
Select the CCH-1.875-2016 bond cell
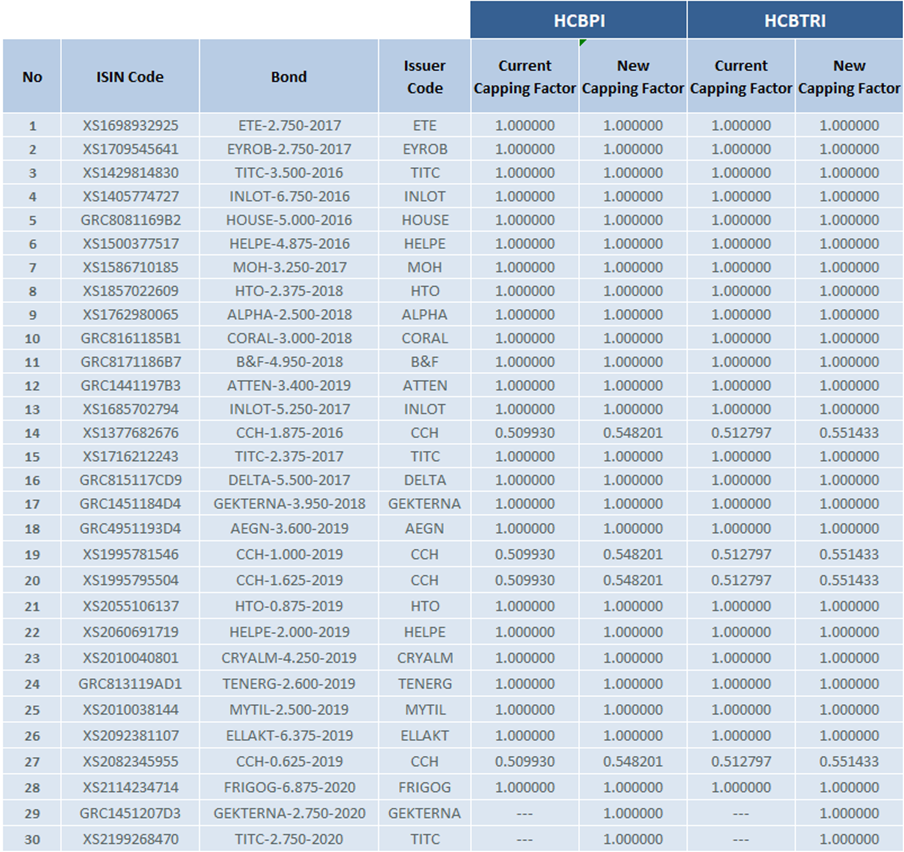coord(289,433)
